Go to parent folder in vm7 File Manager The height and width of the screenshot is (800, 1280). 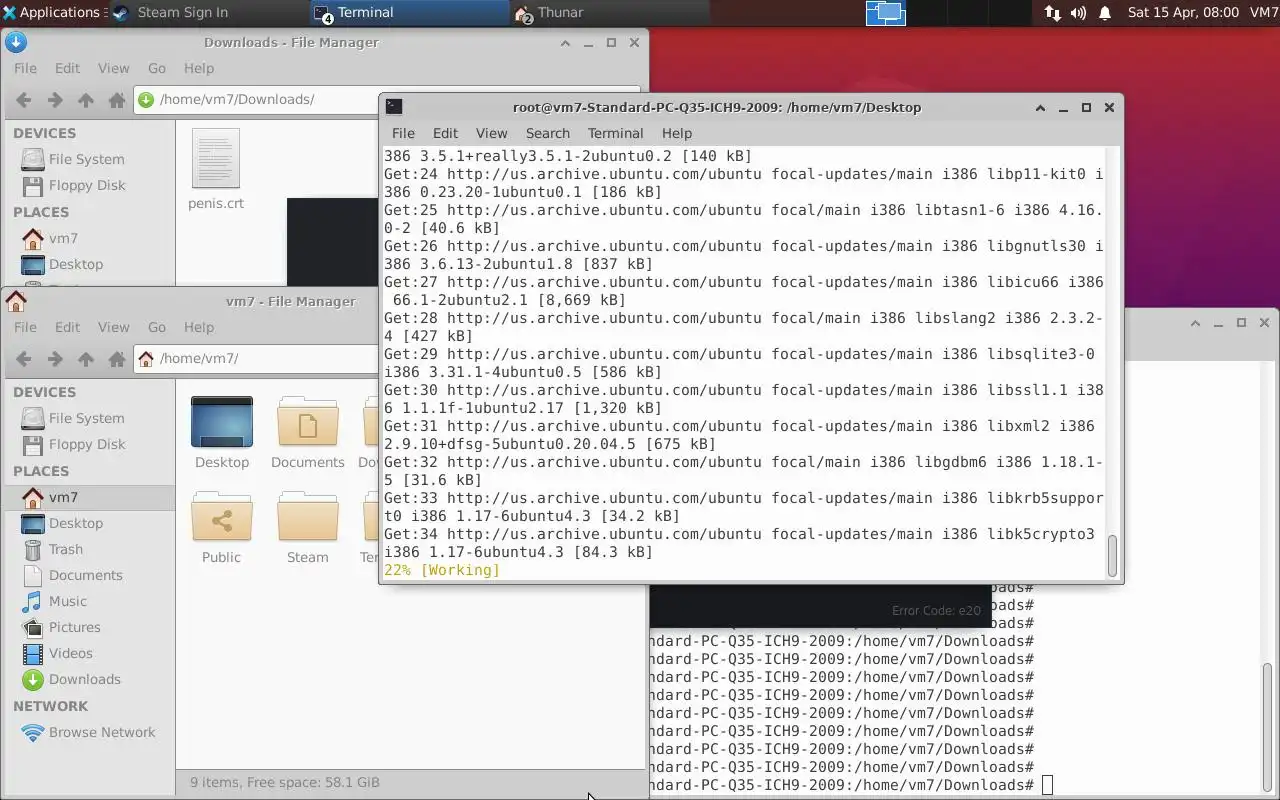click(86, 359)
